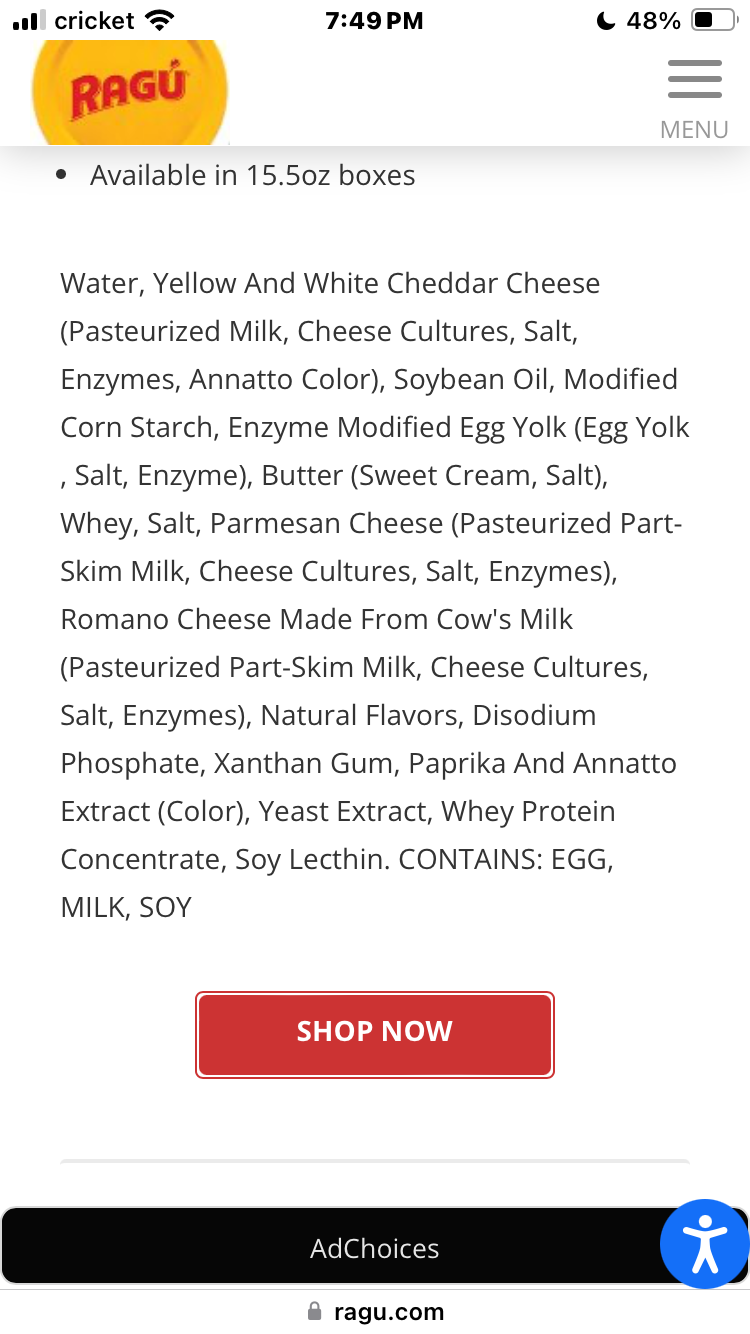Viewport: 750px width, 1334px height.
Task: Tap the cellular signal bars icon
Action: tap(30, 20)
